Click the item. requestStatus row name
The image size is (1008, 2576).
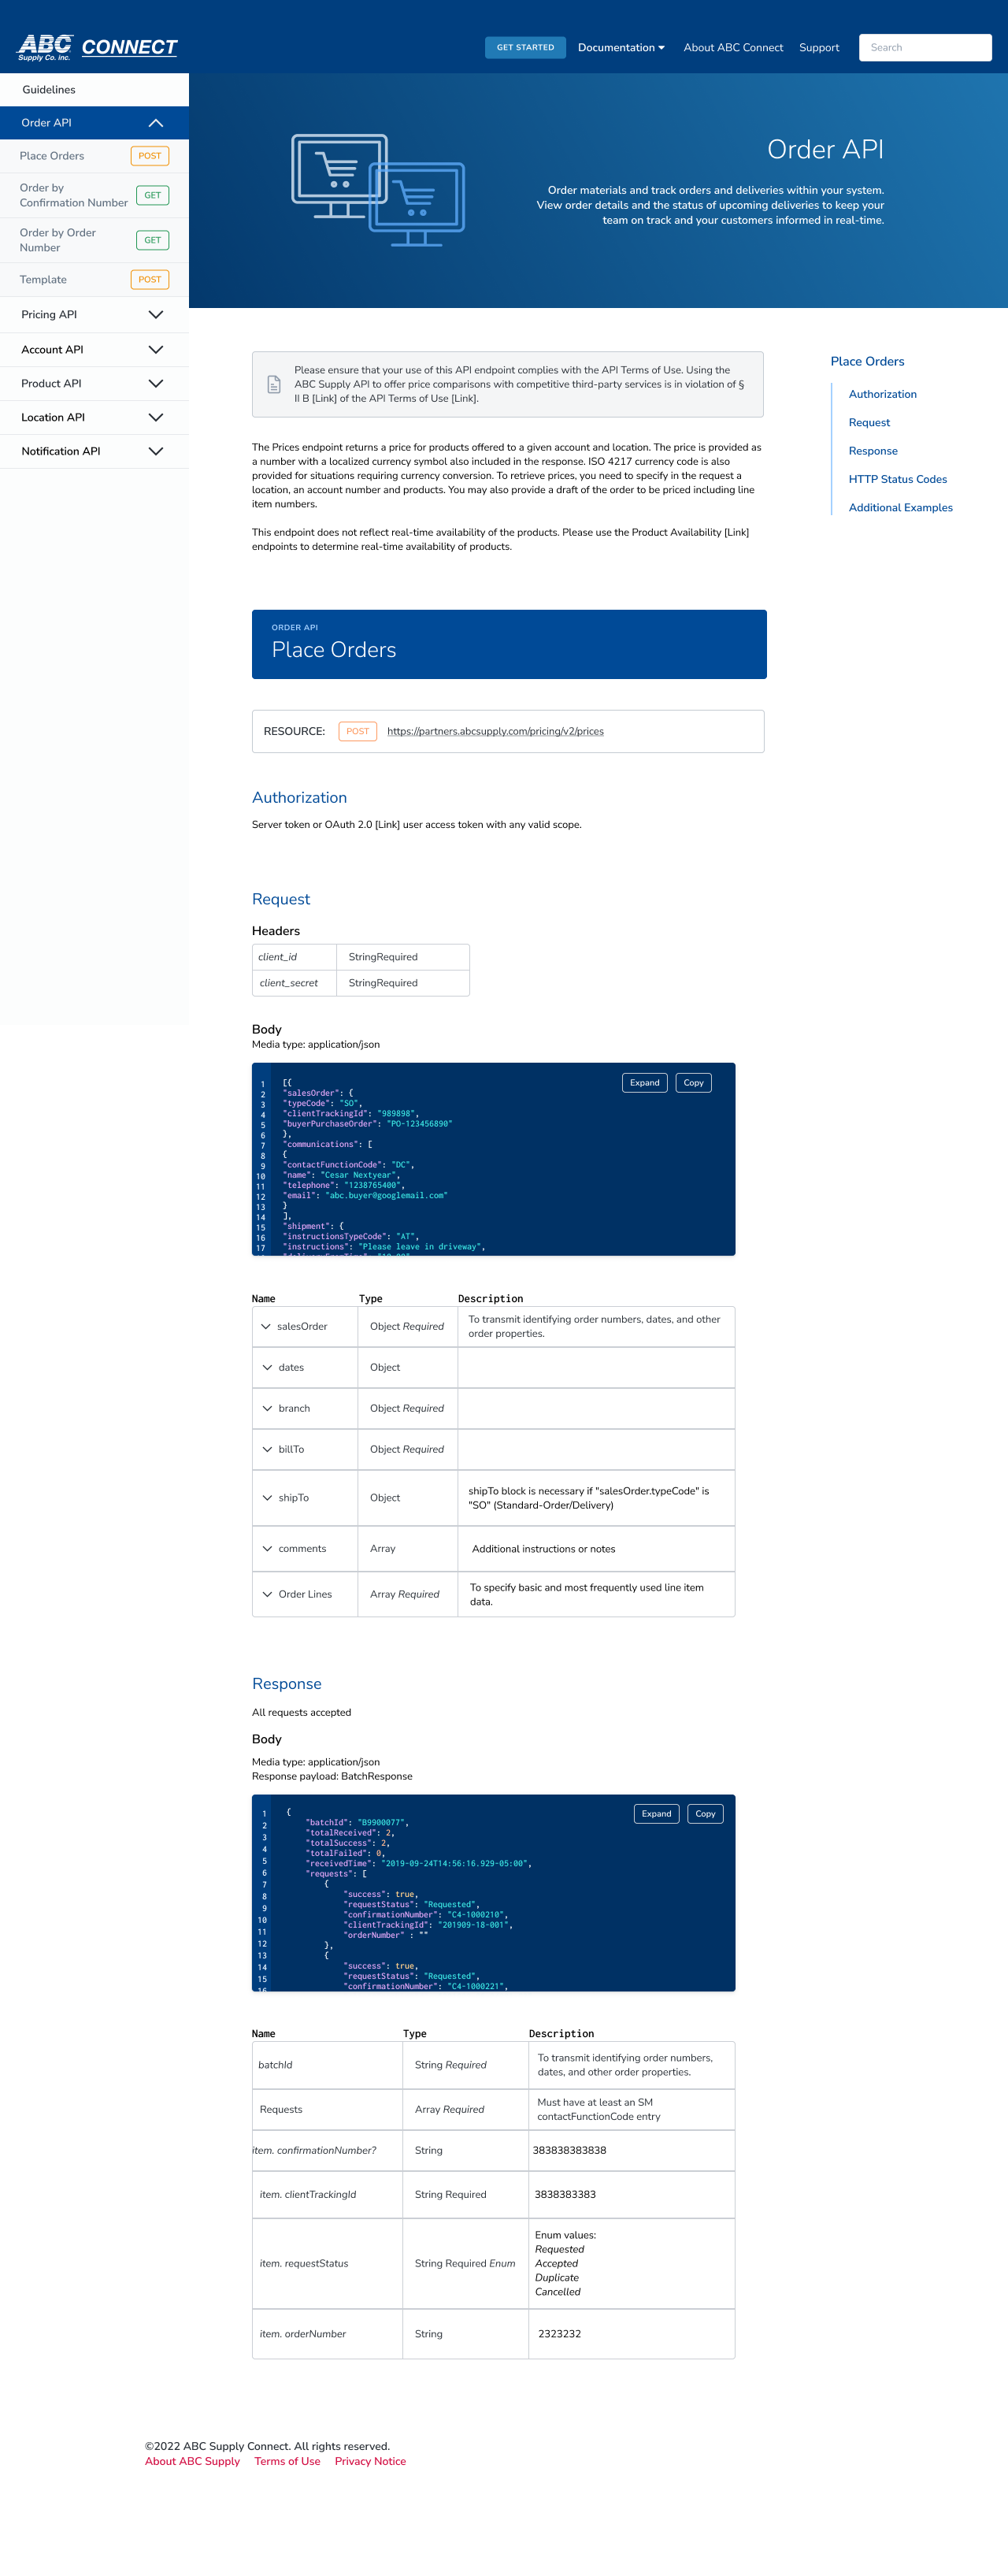[x=304, y=2263]
